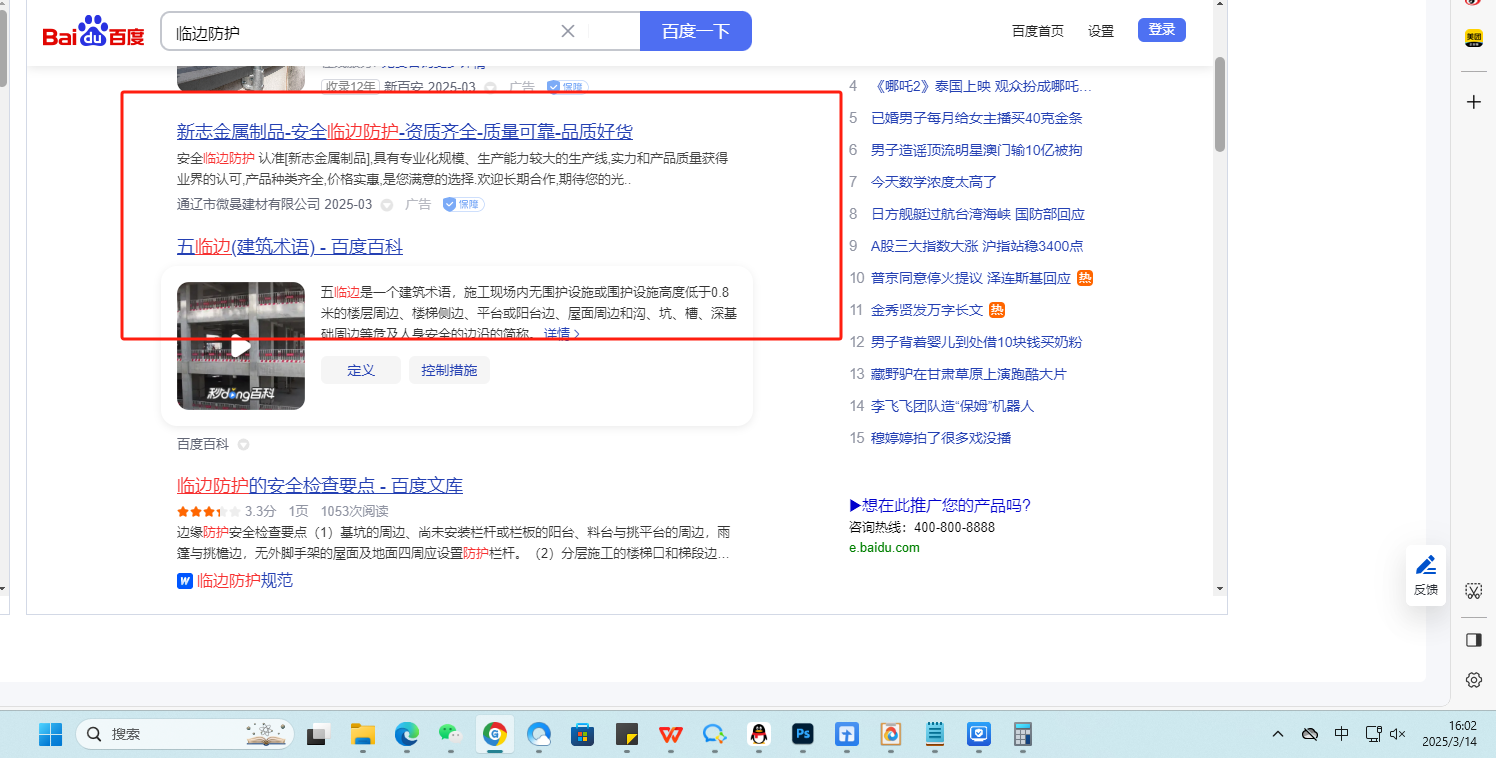The width and height of the screenshot is (1496, 758).
Task: Click the 反馈 feedback button
Action: click(1425, 575)
